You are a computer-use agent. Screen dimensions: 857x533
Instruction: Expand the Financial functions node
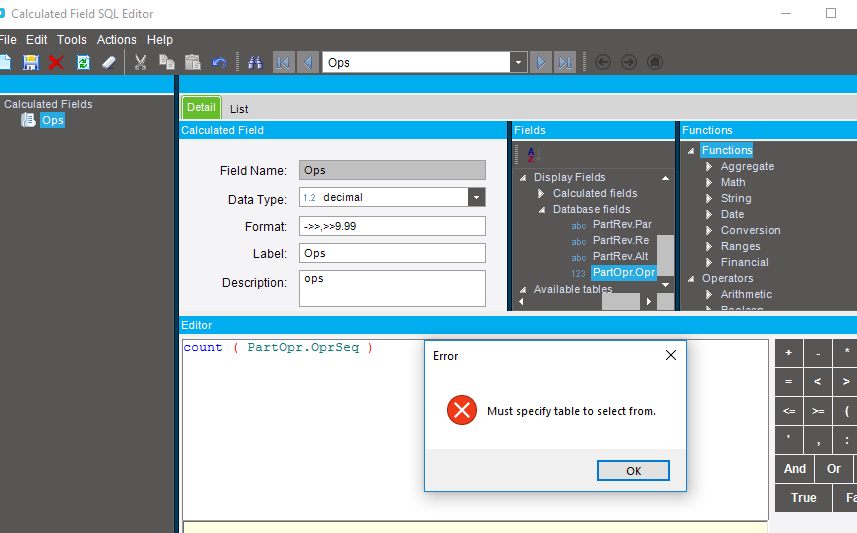(709, 262)
